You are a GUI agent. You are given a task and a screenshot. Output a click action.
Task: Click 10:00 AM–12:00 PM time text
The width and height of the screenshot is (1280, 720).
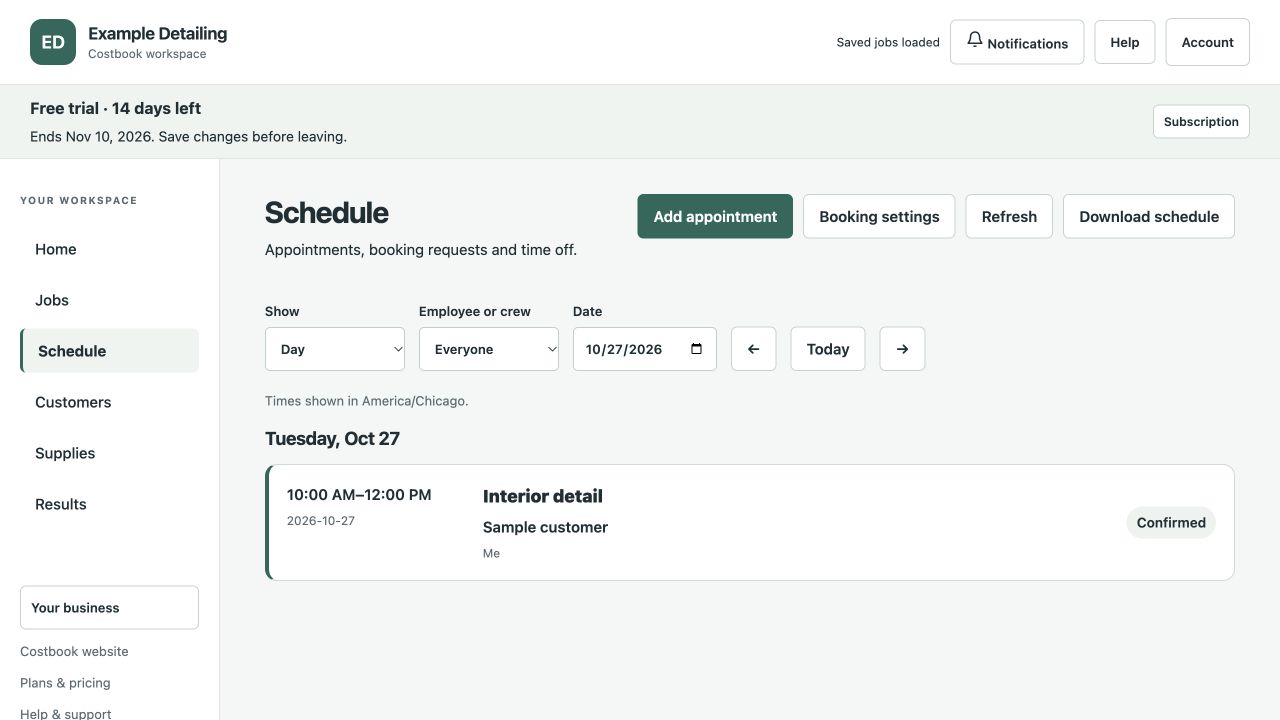359,494
